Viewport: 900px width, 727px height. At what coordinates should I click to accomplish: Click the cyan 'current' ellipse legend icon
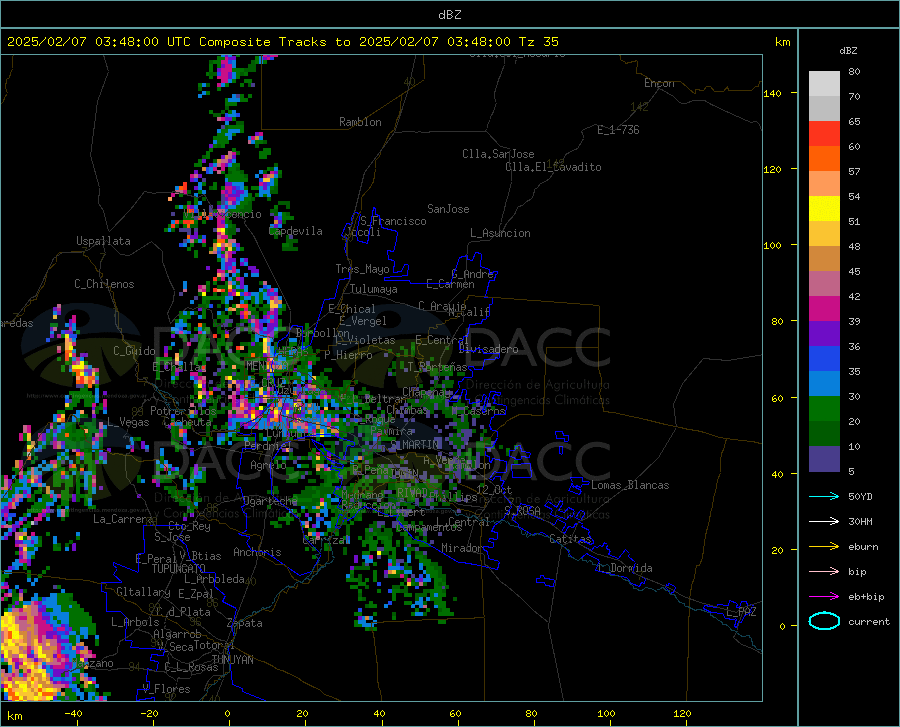(824, 621)
